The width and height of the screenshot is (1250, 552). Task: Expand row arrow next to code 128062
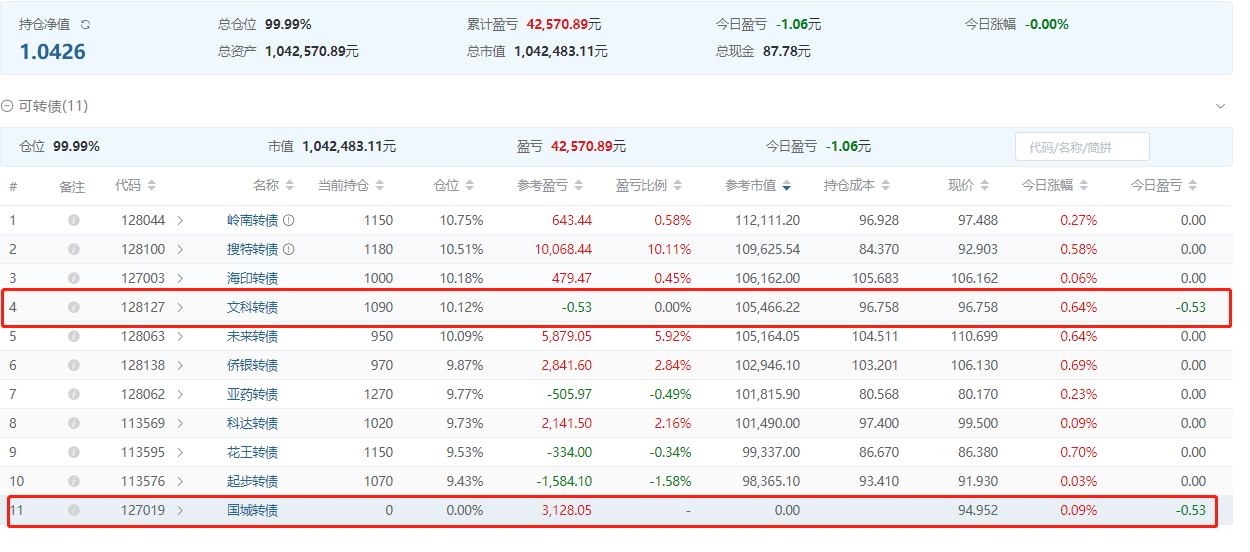coord(180,394)
